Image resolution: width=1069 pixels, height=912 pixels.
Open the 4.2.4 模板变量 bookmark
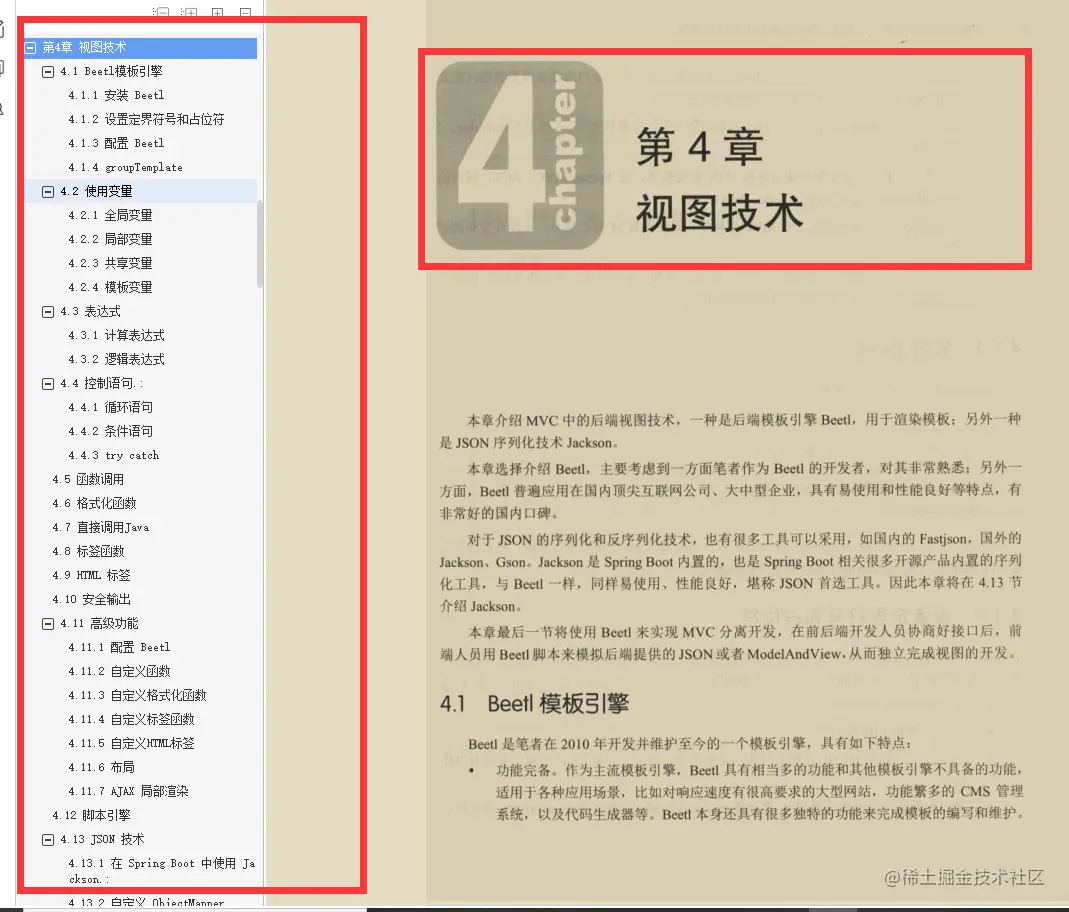coord(109,287)
